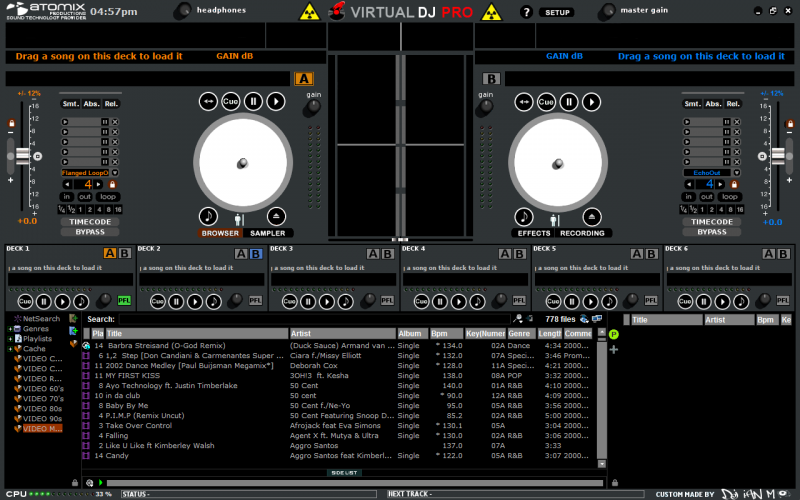The width and height of the screenshot is (800, 500).
Task: Click the large Cue button on left deck
Action: (x=231, y=101)
